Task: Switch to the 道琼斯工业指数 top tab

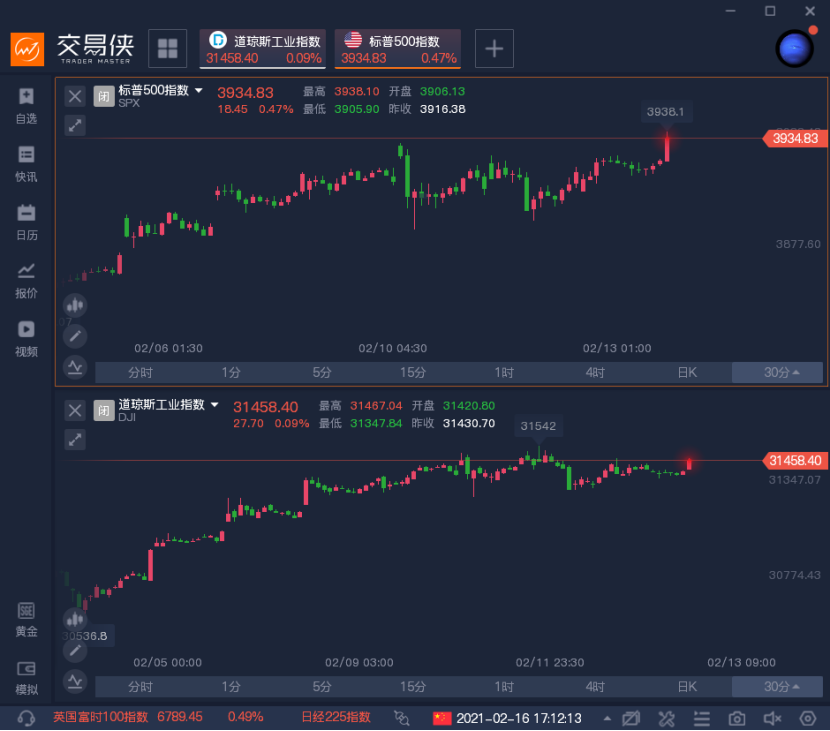Action: point(263,49)
